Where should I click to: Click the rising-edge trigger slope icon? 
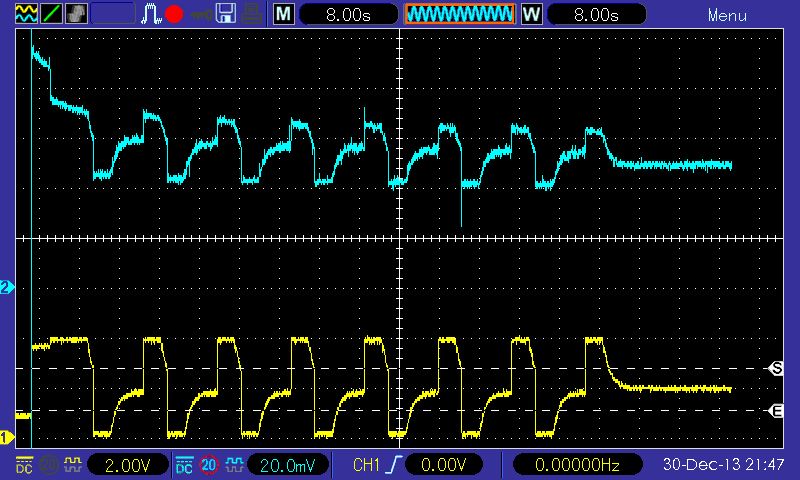[x=394, y=465]
